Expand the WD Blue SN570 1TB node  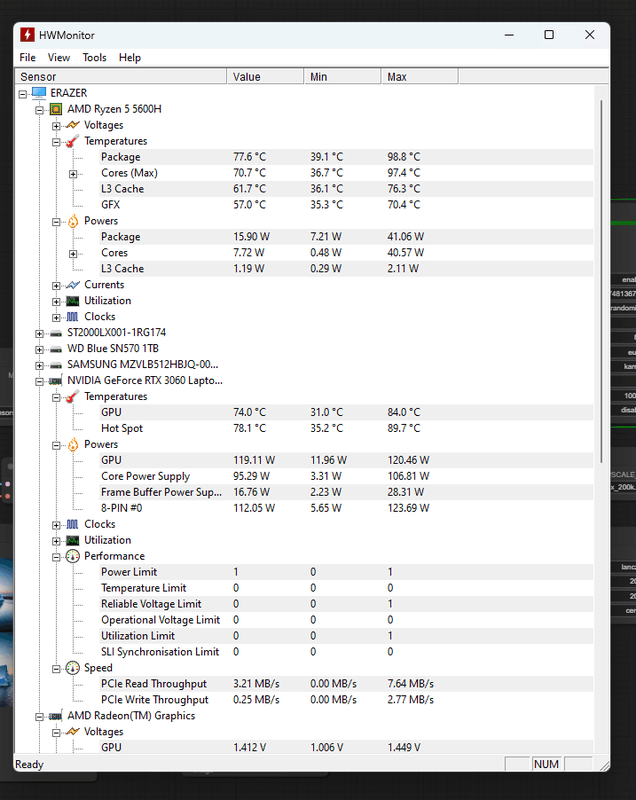[39, 349]
